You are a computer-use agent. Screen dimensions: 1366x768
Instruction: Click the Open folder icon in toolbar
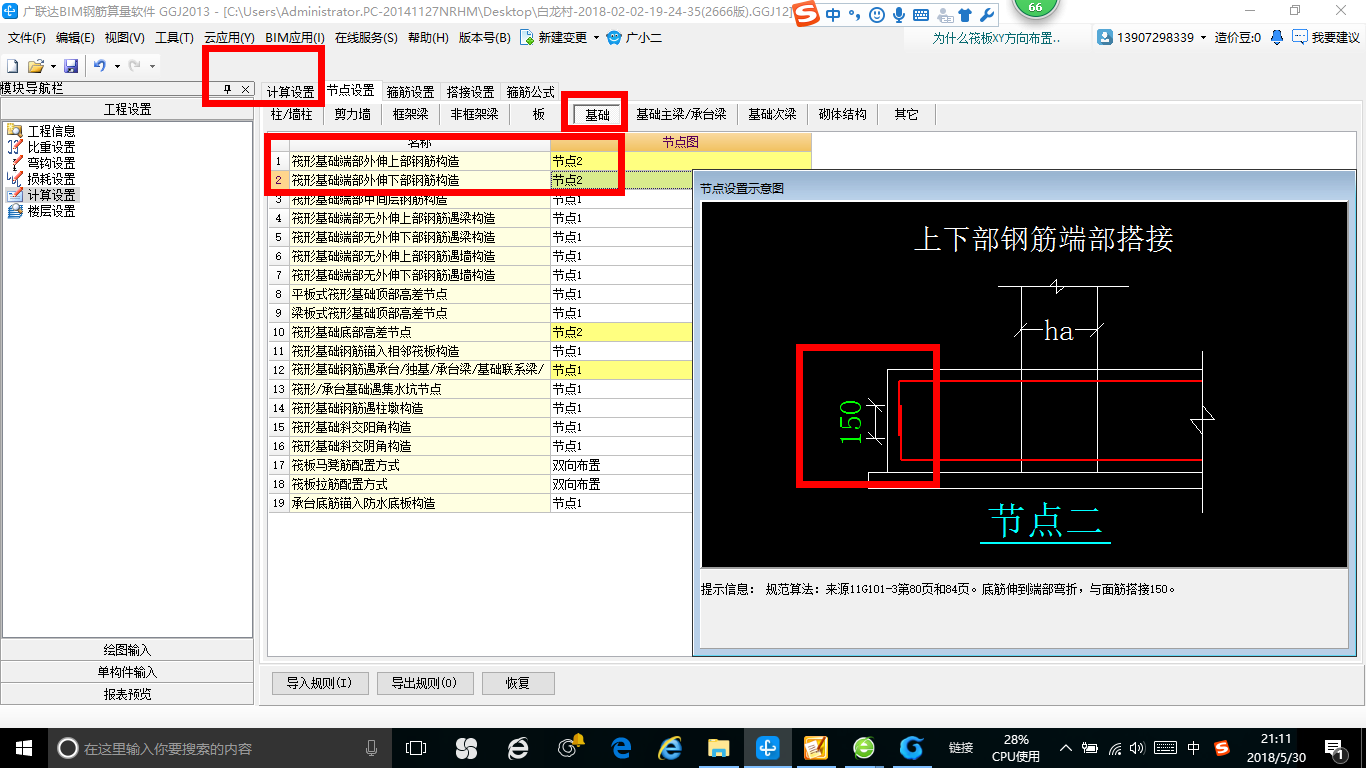point(35,66)
